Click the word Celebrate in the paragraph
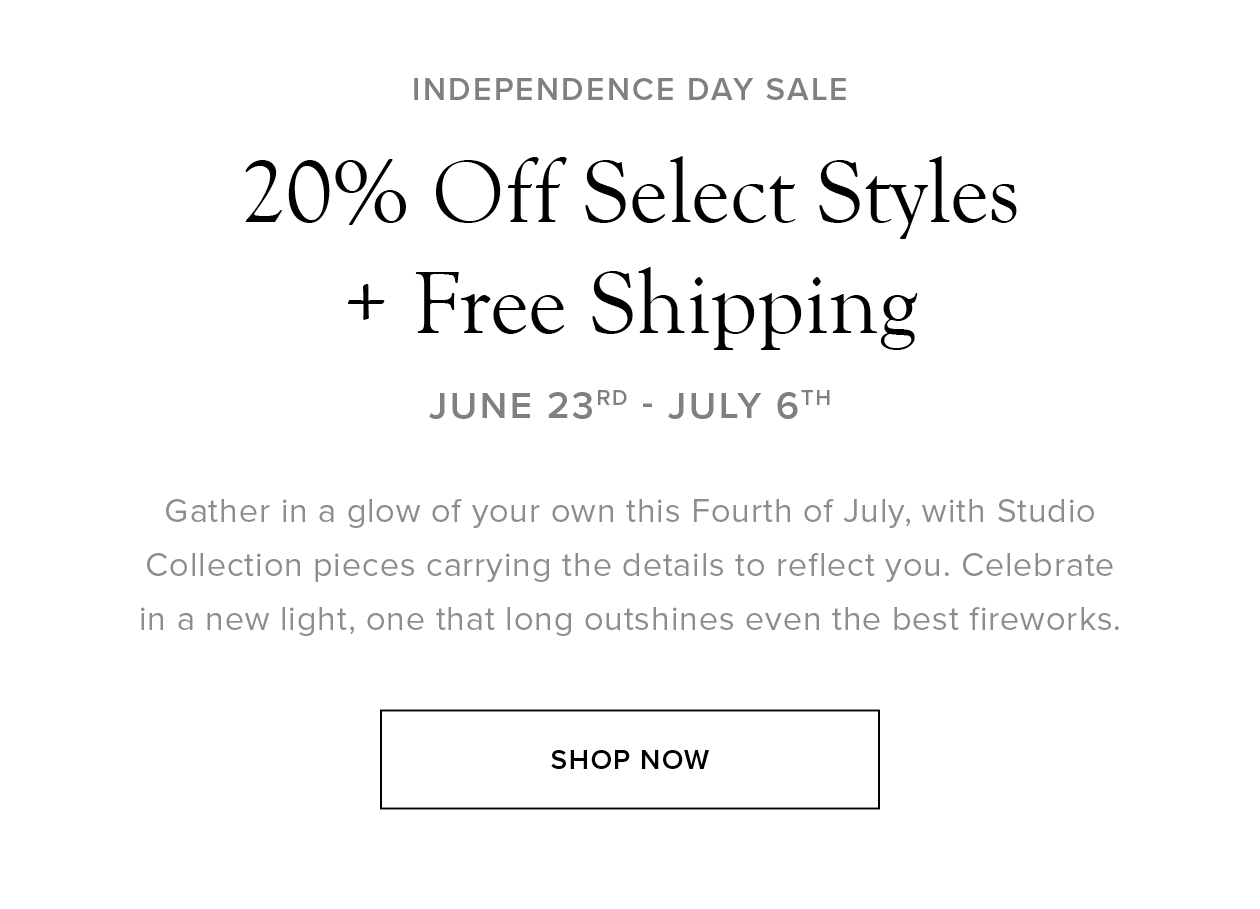This screenshot has height=909, width=1260. [x=1038, y=565]
